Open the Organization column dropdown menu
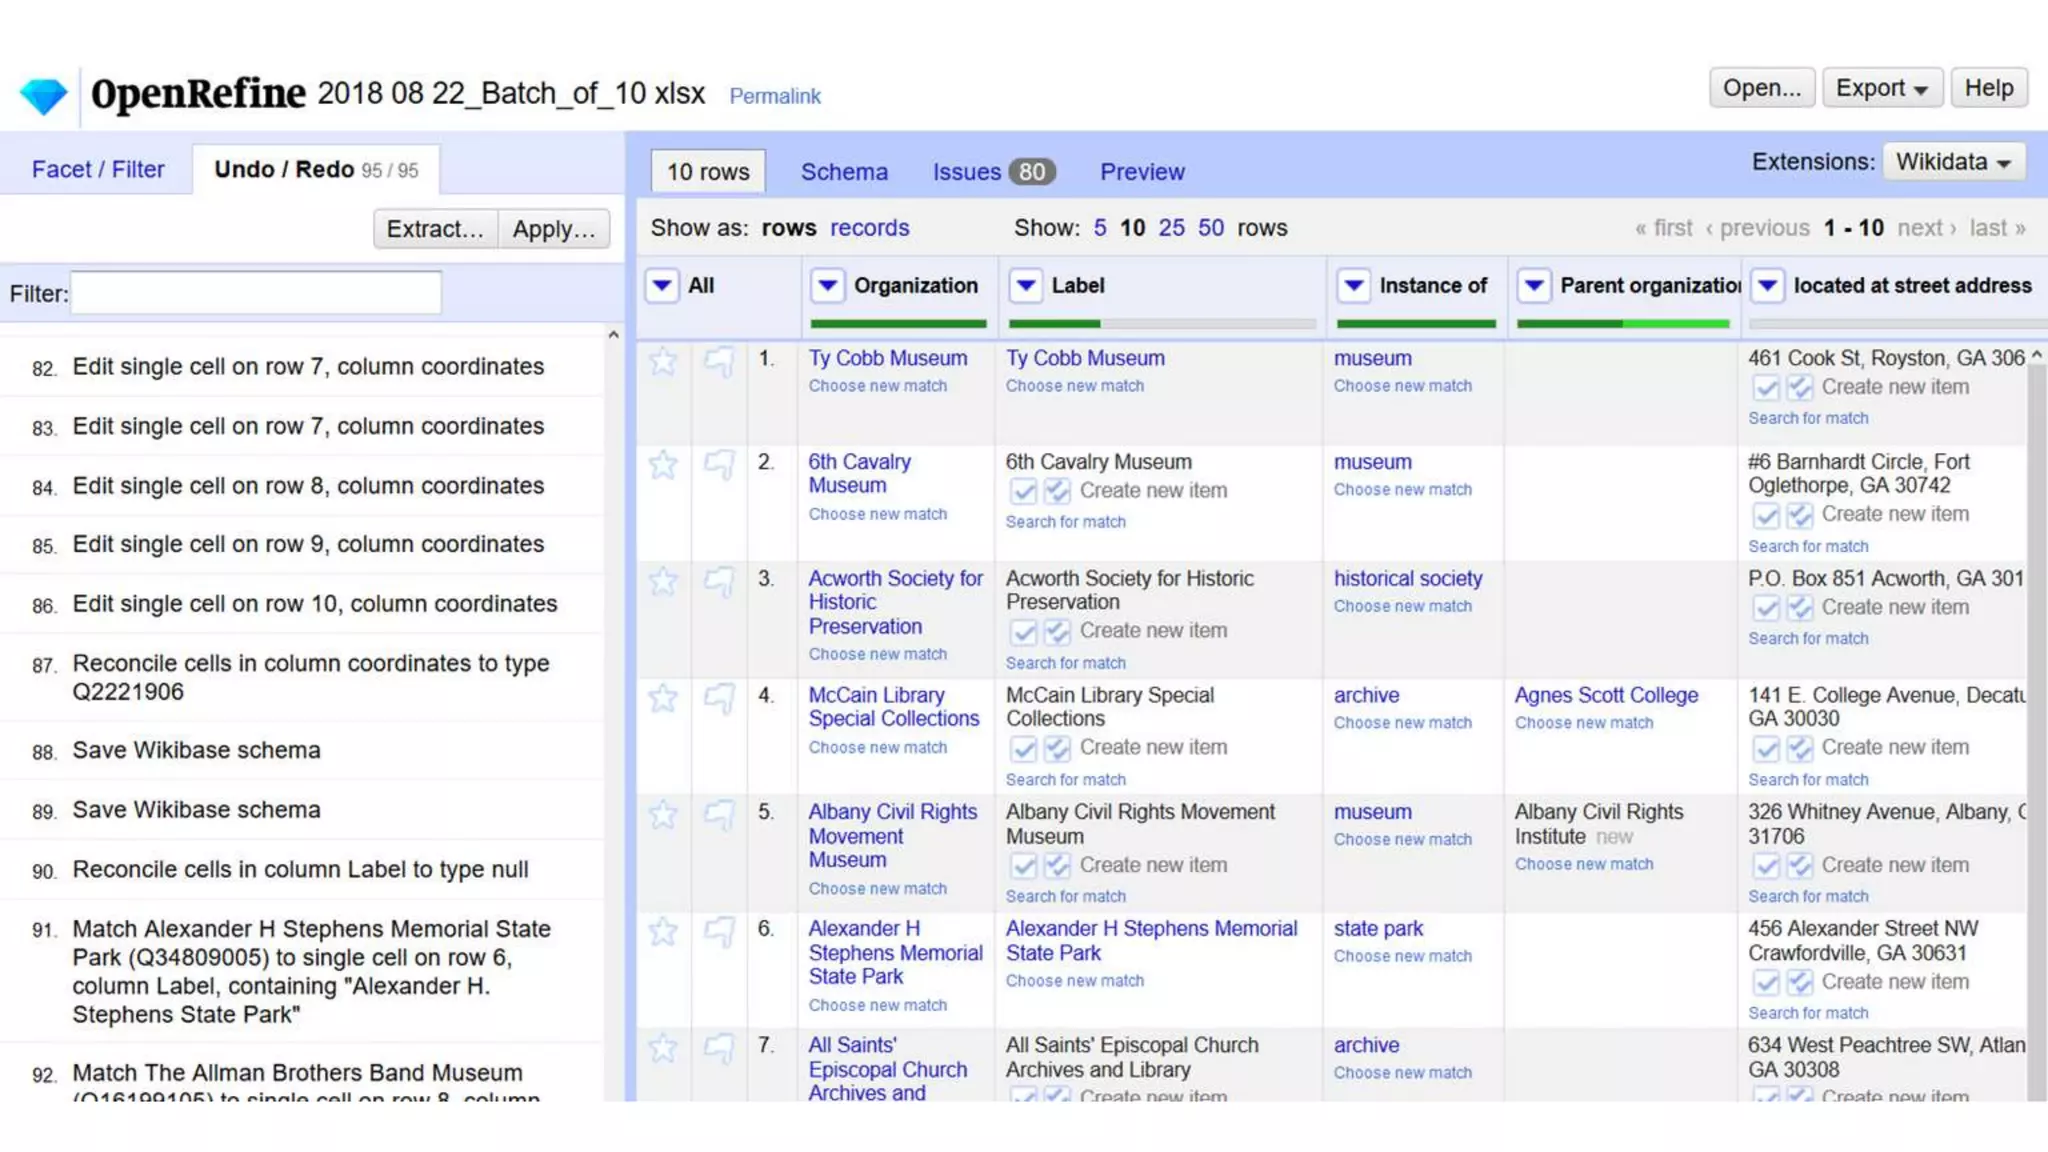 click(827, 286)
